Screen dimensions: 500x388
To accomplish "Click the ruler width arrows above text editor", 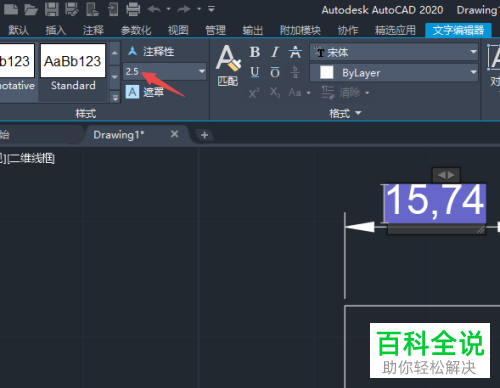I will 446,175.
